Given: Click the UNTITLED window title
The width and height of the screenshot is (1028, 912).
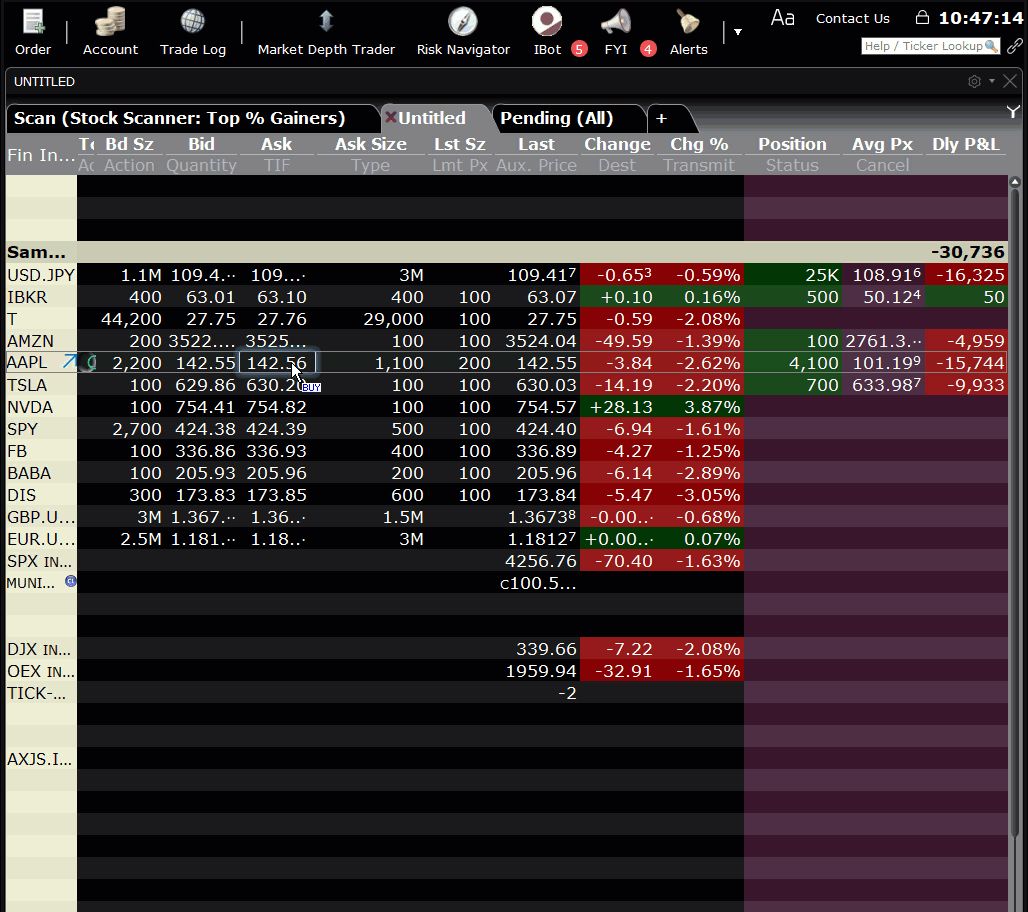Looking at the screenshot, I should [45, 81].
